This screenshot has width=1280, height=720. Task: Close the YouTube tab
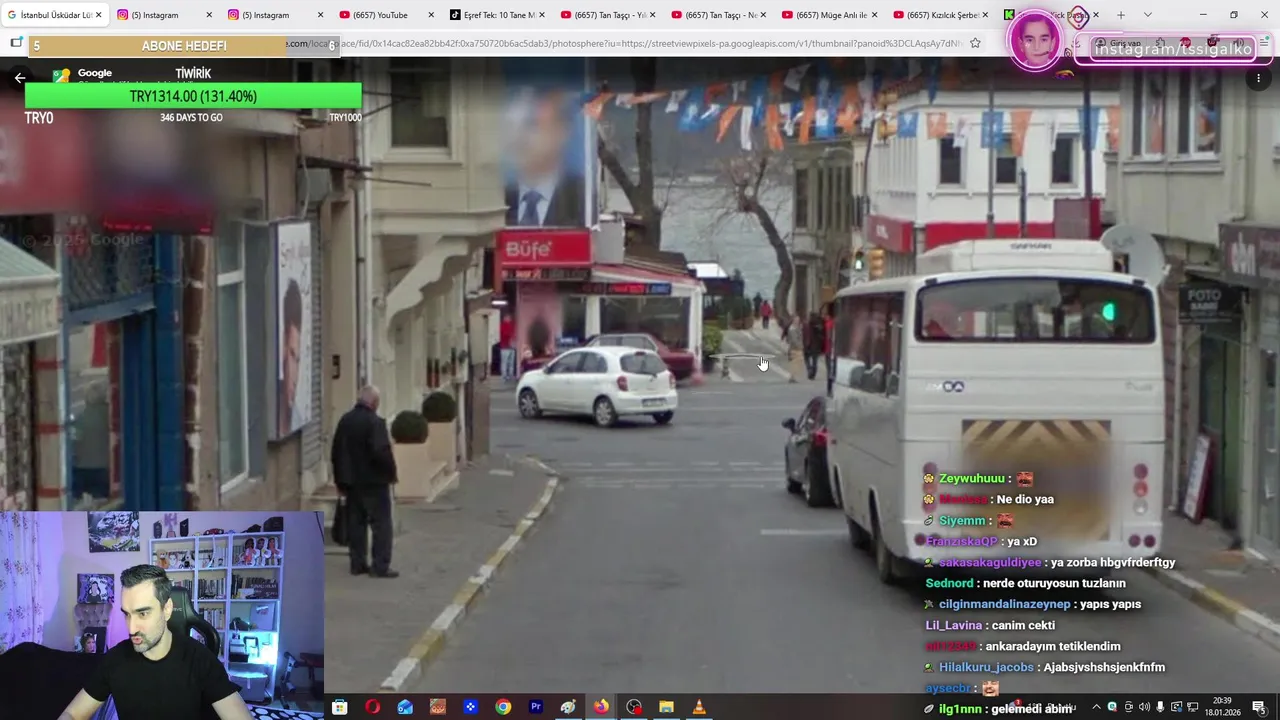click(x=431, y=15)
